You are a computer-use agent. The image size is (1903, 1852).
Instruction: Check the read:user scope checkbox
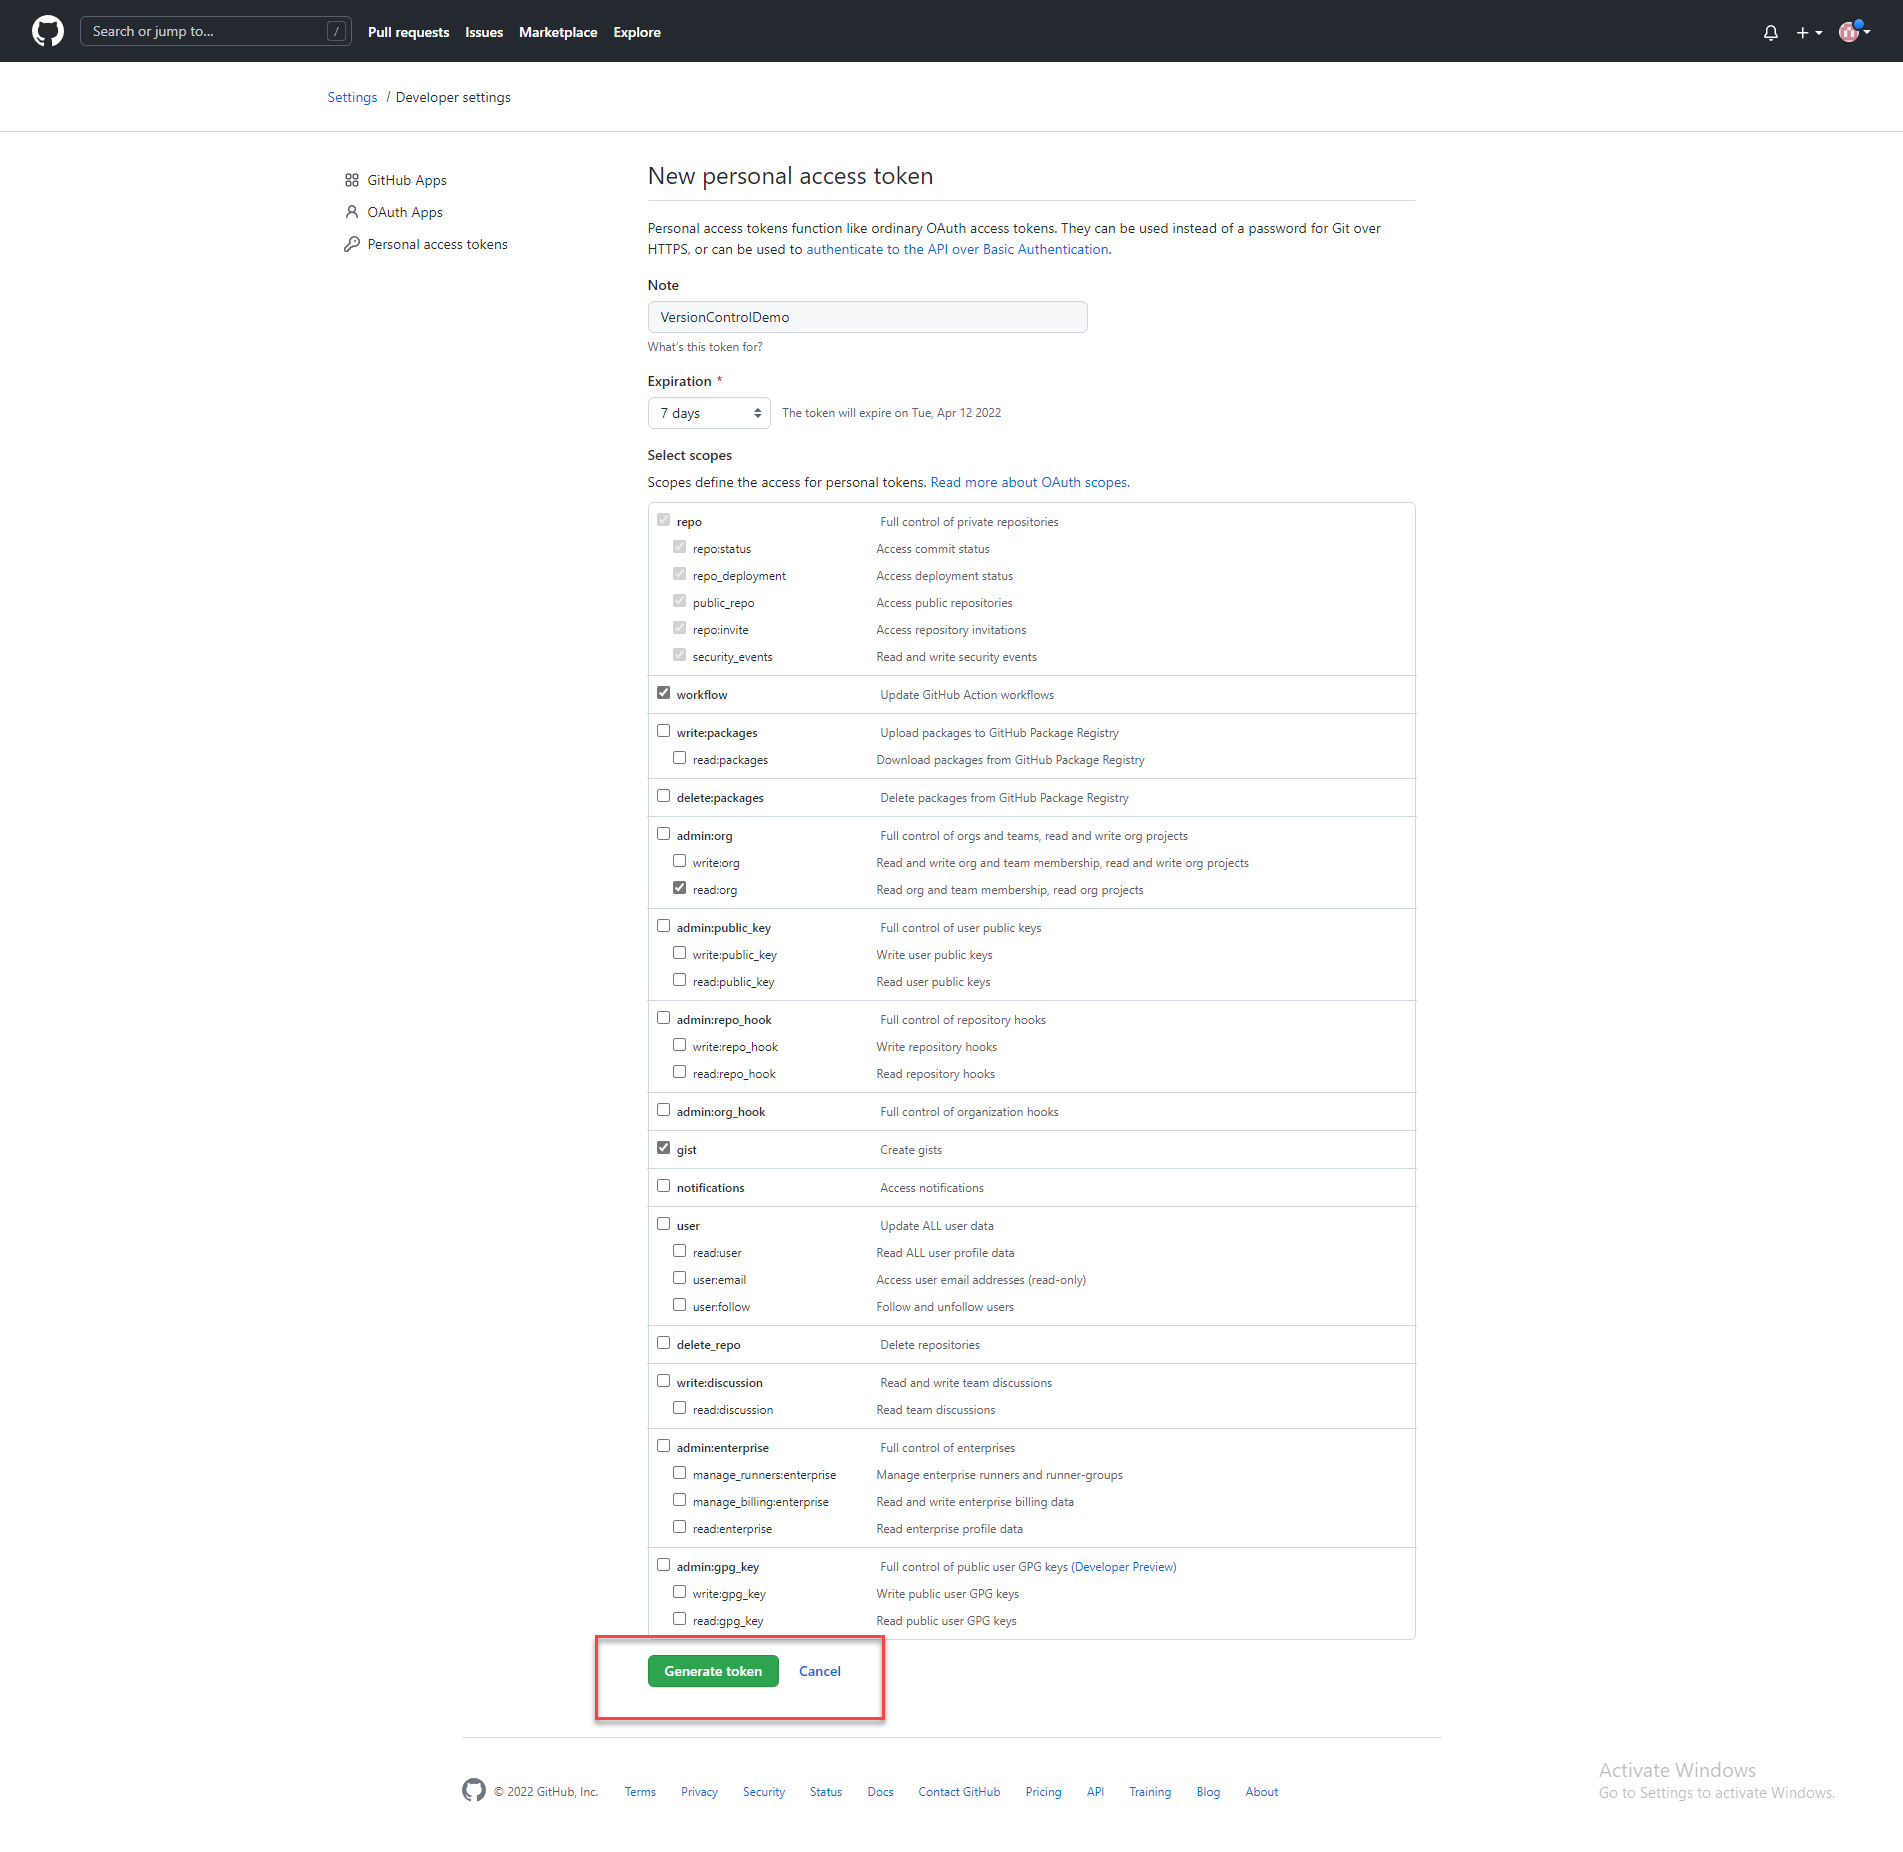tap(679, 1251)
